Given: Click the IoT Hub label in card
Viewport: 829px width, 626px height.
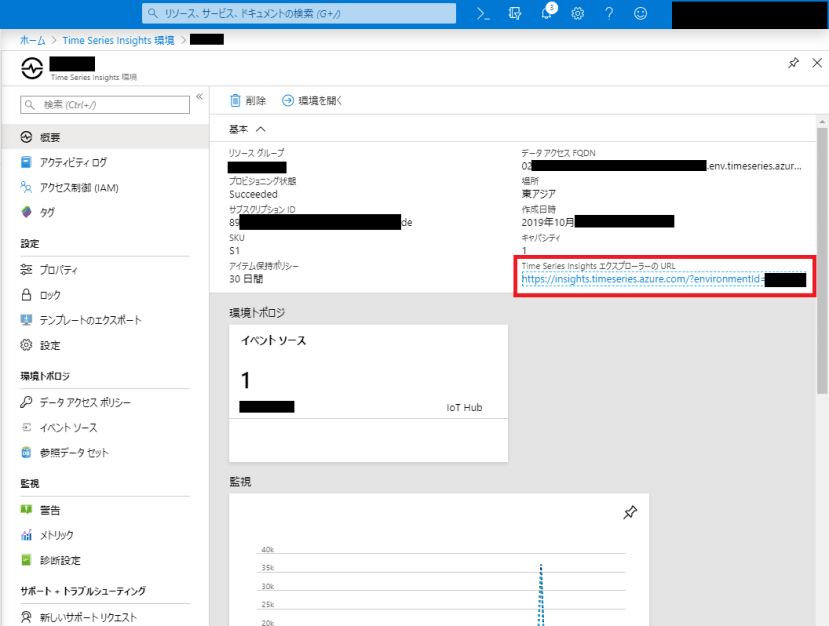Looking at the screenshot, I should click(464, 408).
